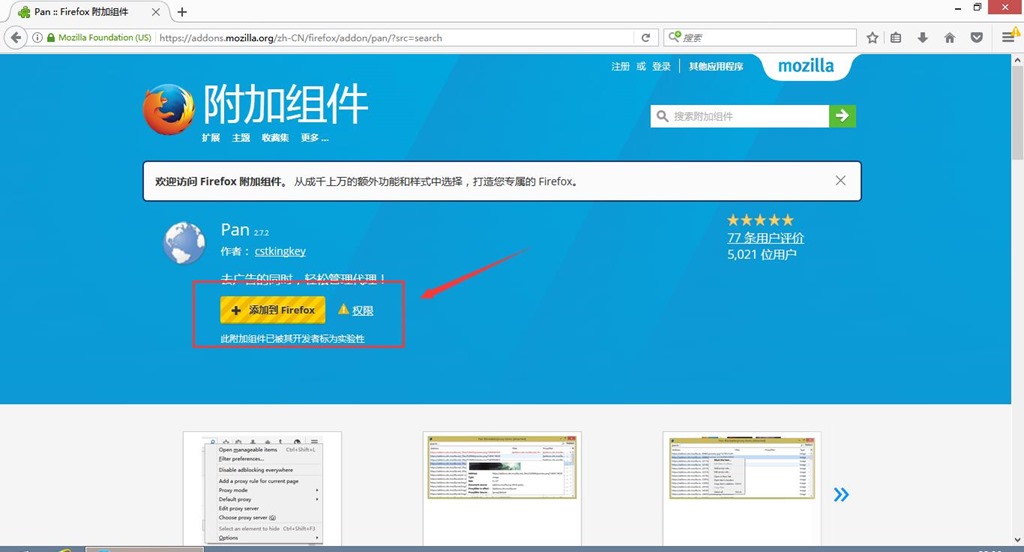Open the Pocket icon in toolbar
Screen dimensions: 1024x552
[x=976, y=38]
